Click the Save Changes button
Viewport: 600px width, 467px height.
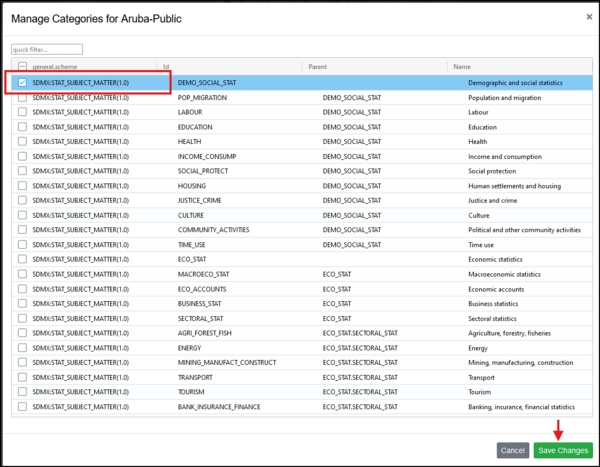(x=562, y=450)
